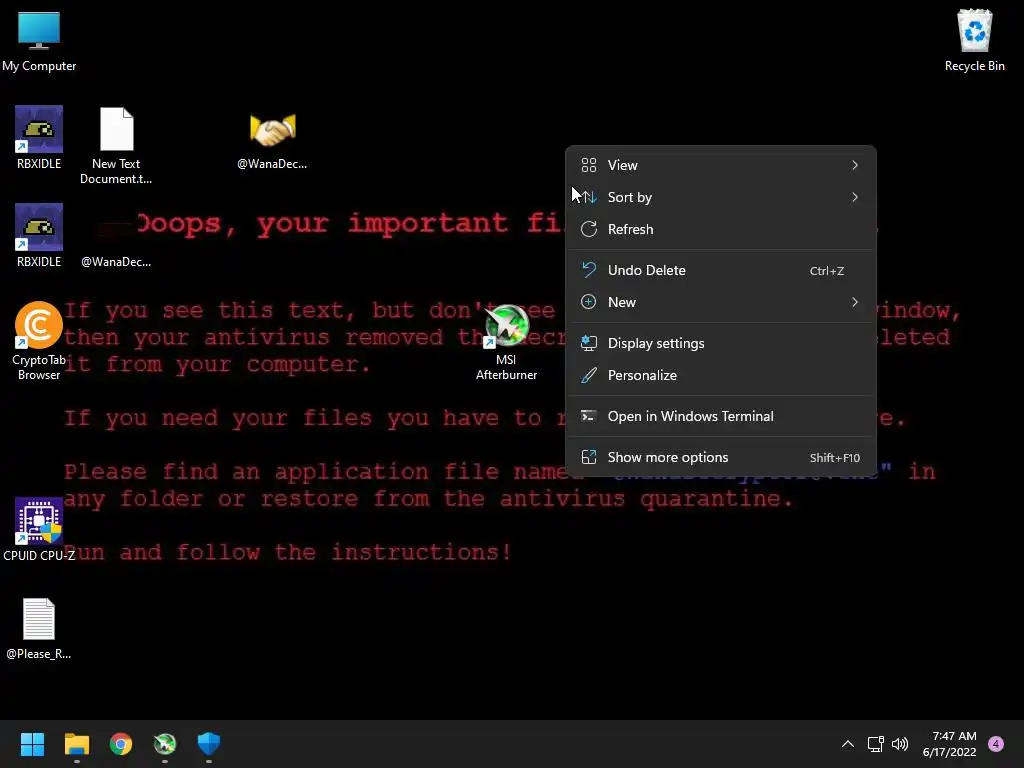
Task: Expand the View submenu
Action: coord(720,165)
